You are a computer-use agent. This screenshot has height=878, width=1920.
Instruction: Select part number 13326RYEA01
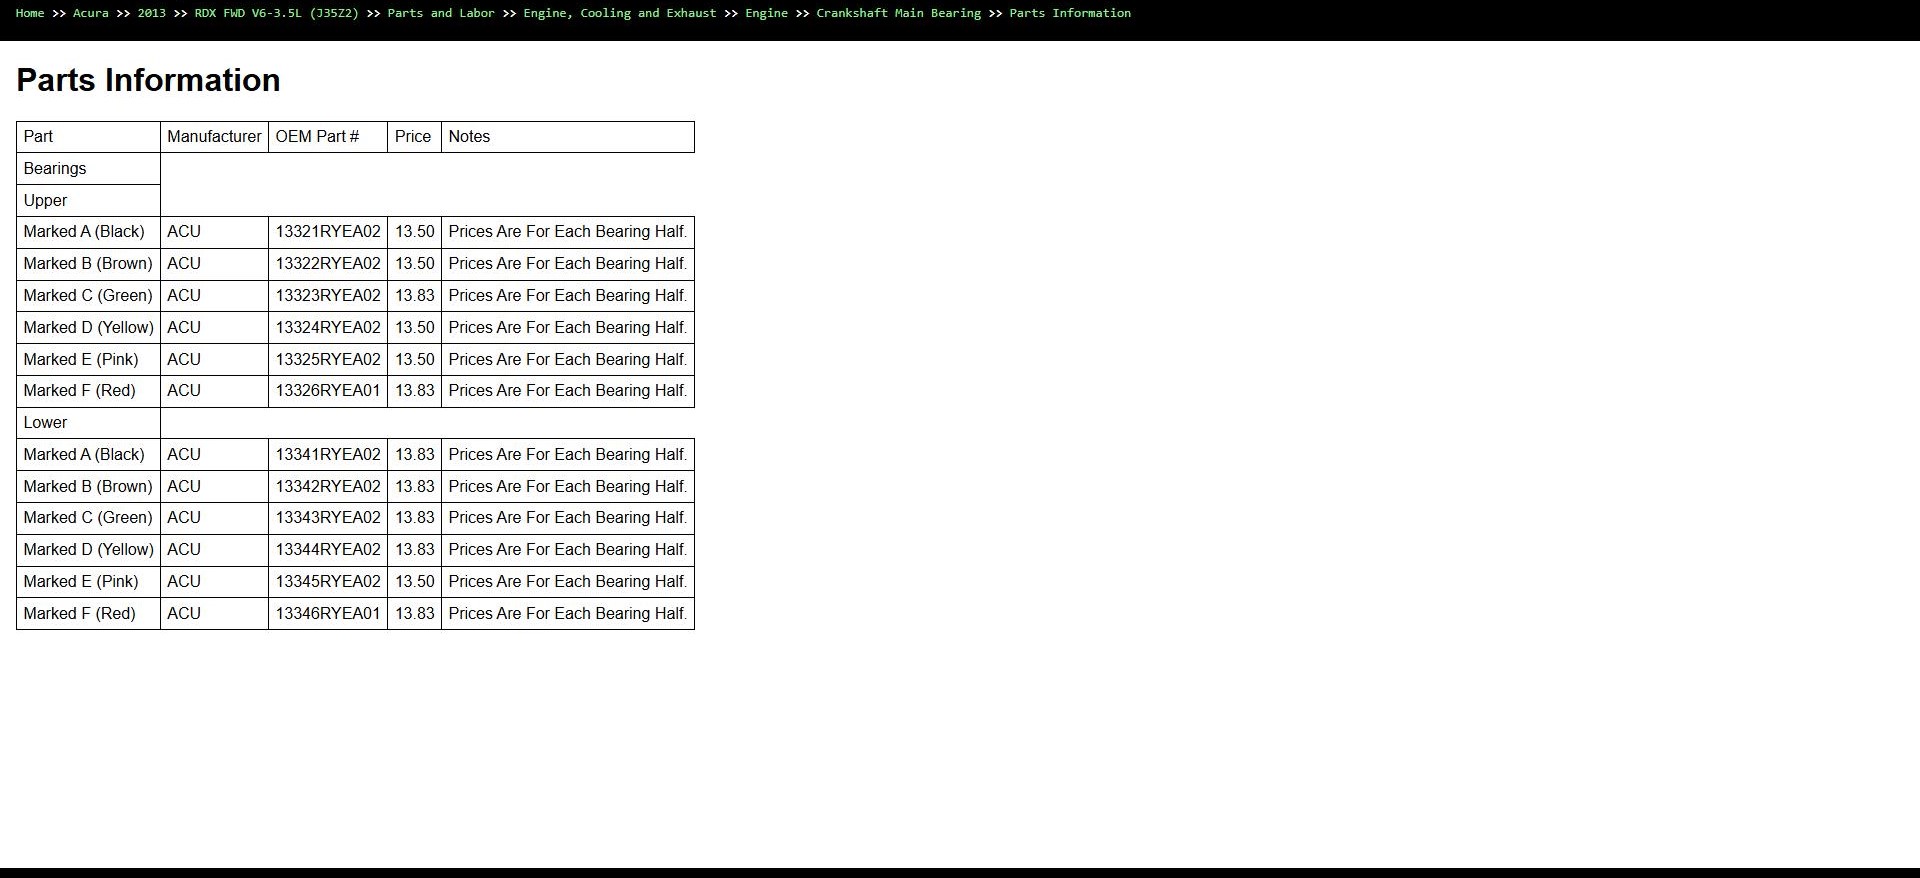coord(328,391)
